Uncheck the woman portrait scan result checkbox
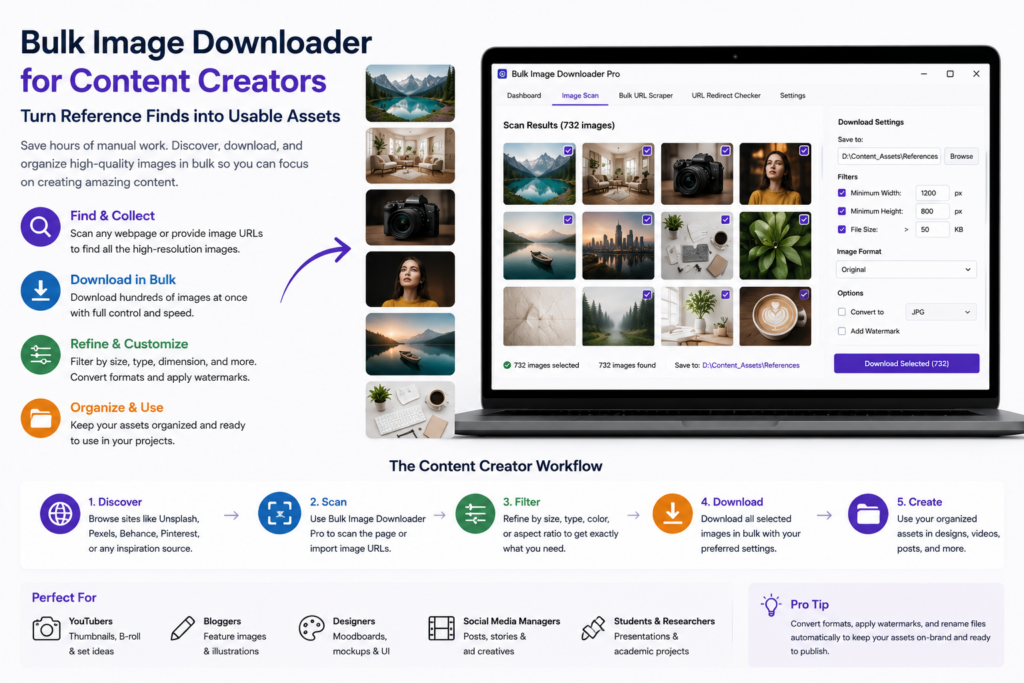Screen dimensions: 1024x683 [x=804, y=151]
